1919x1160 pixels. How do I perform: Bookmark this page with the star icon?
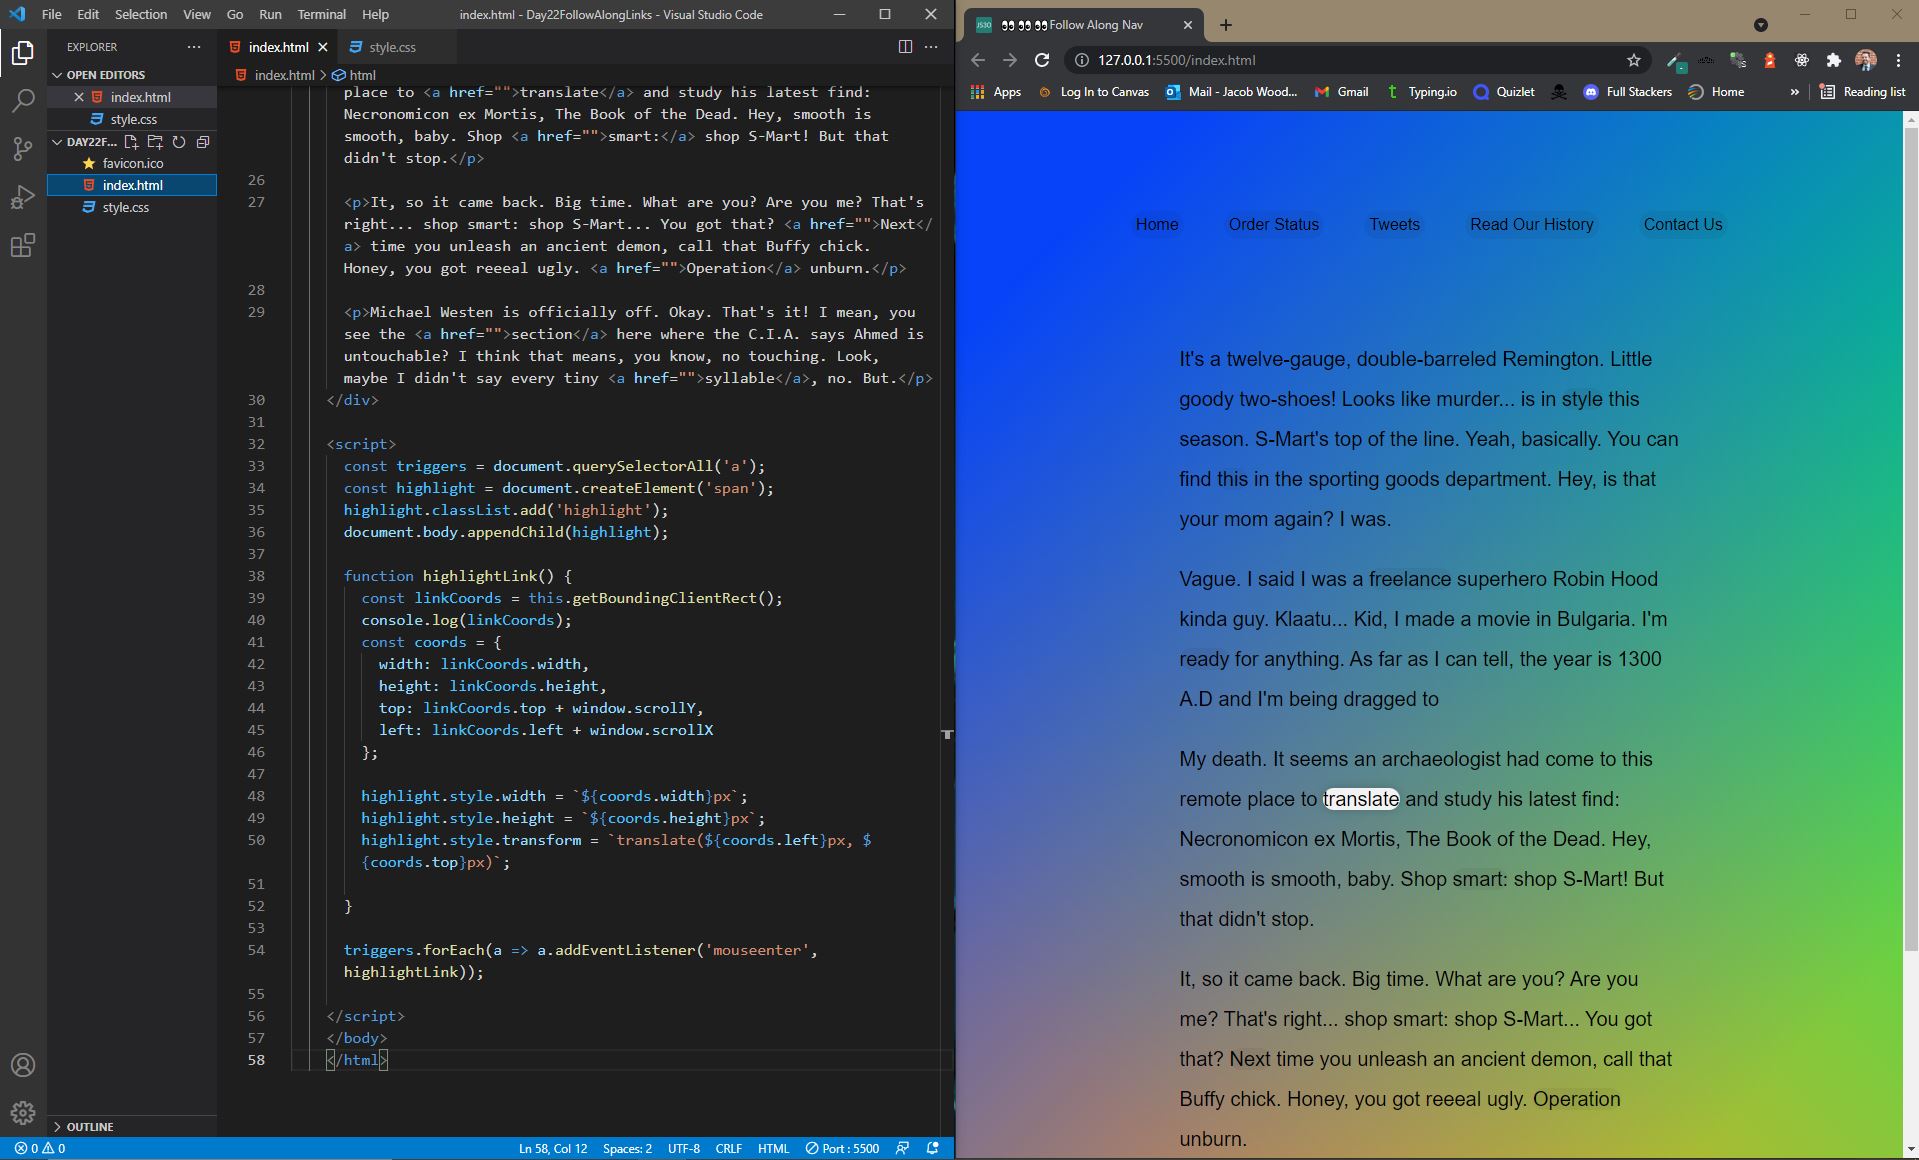[x=1634, y=60]
